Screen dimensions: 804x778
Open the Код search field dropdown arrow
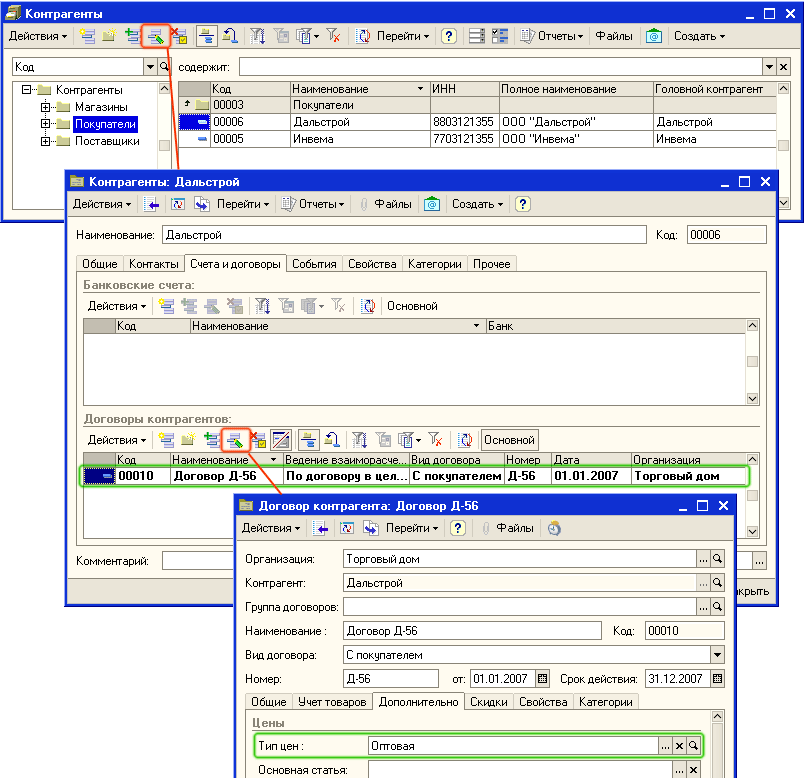[x=150, y=67]
